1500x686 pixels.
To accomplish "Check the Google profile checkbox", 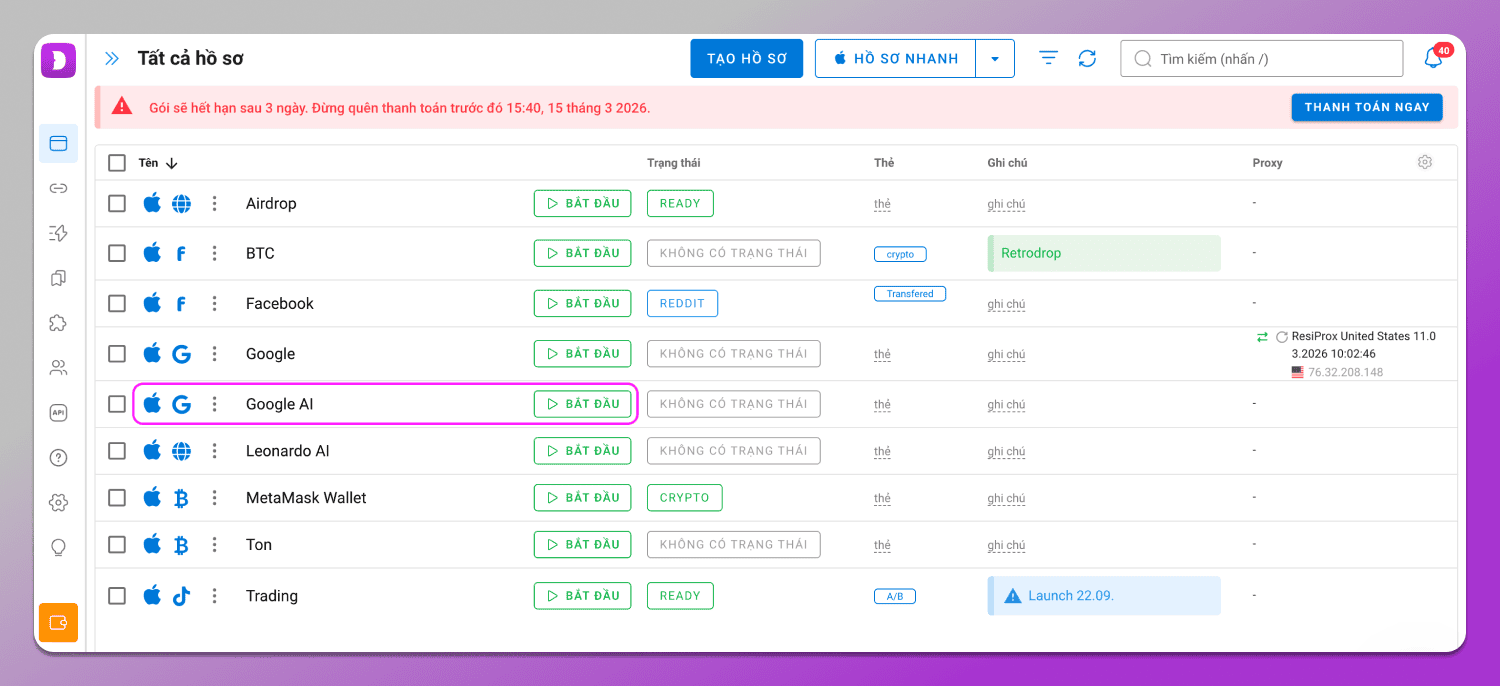I will pos(117,354).
